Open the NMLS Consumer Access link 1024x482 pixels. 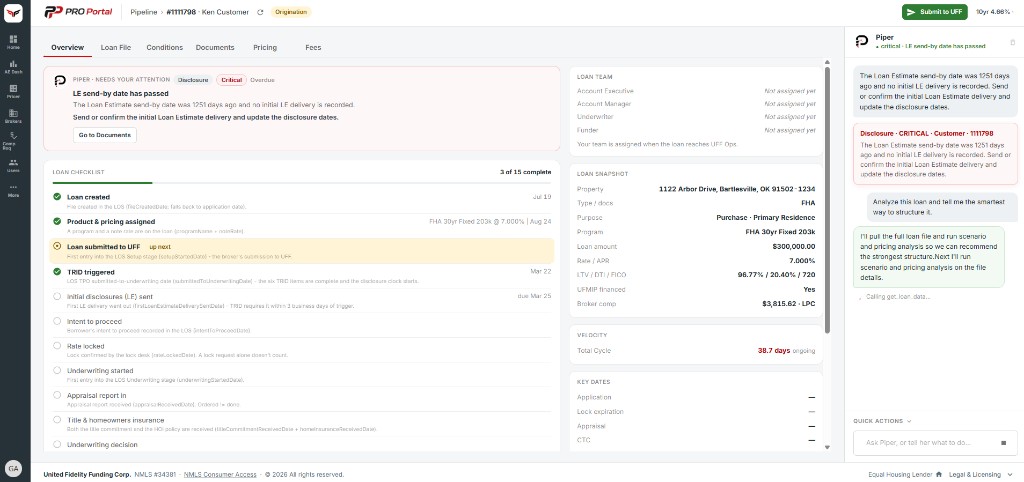pos(220,474)
